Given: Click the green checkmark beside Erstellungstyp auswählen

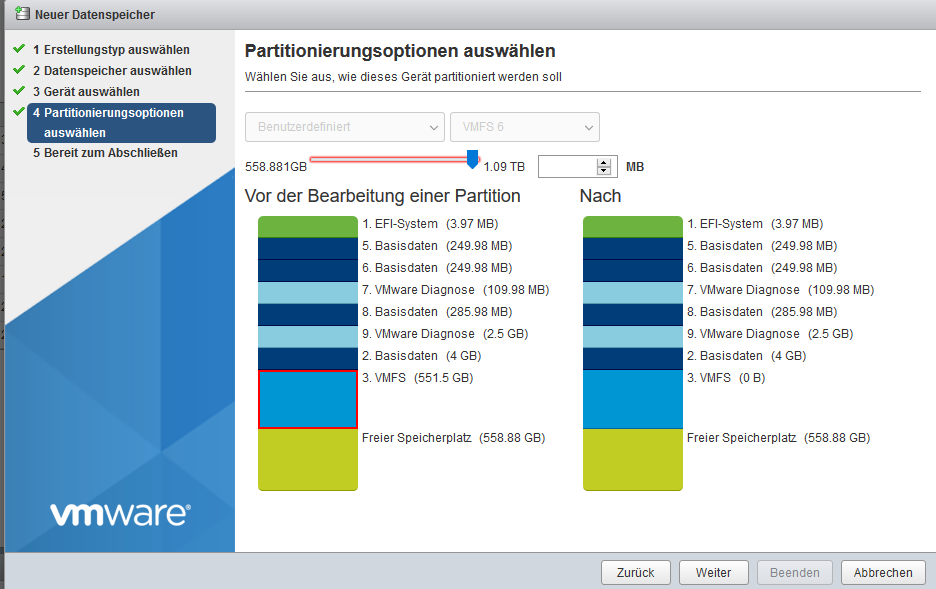Looking at the screenshot, I should click(x=18, y=49).
